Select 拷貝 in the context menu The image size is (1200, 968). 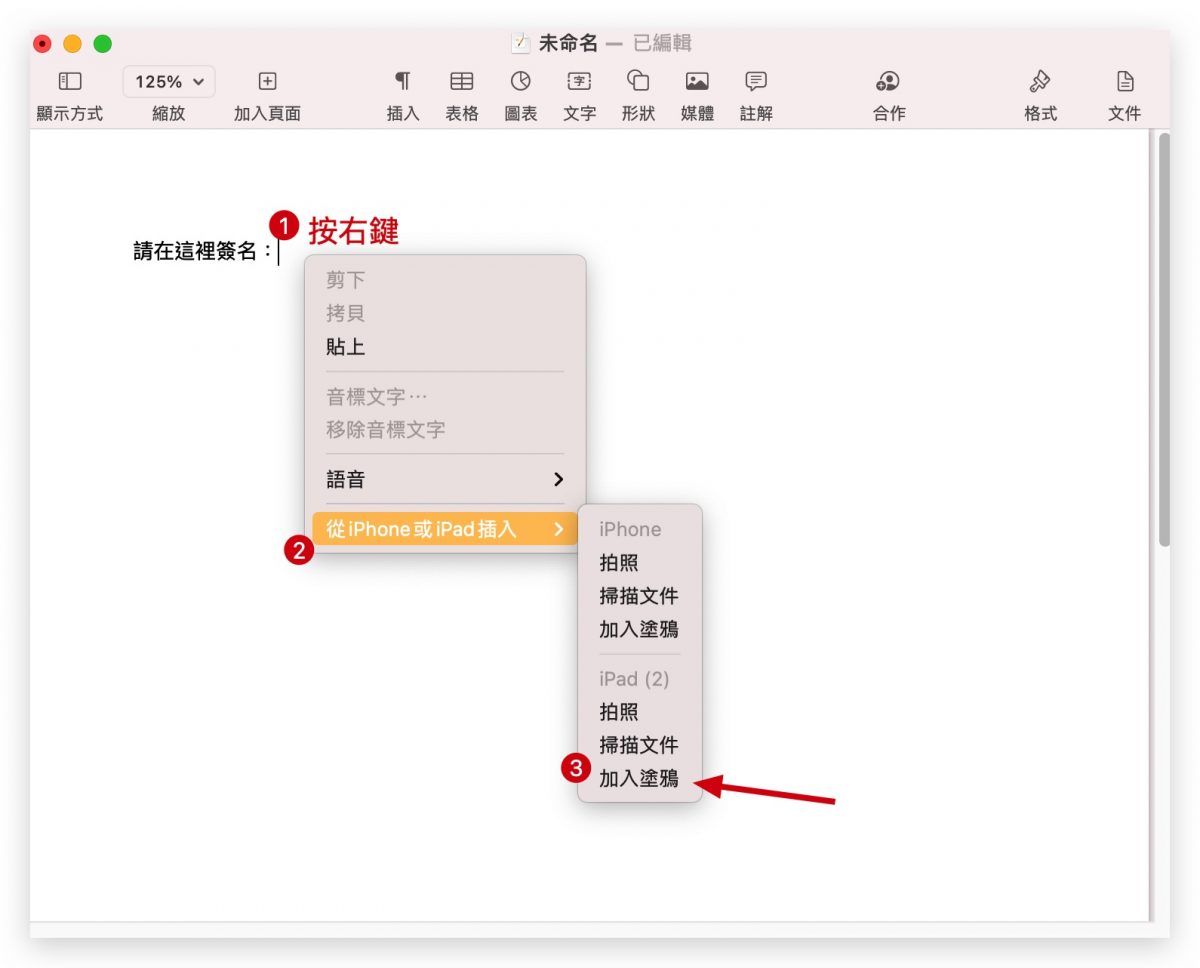[445, 313]
